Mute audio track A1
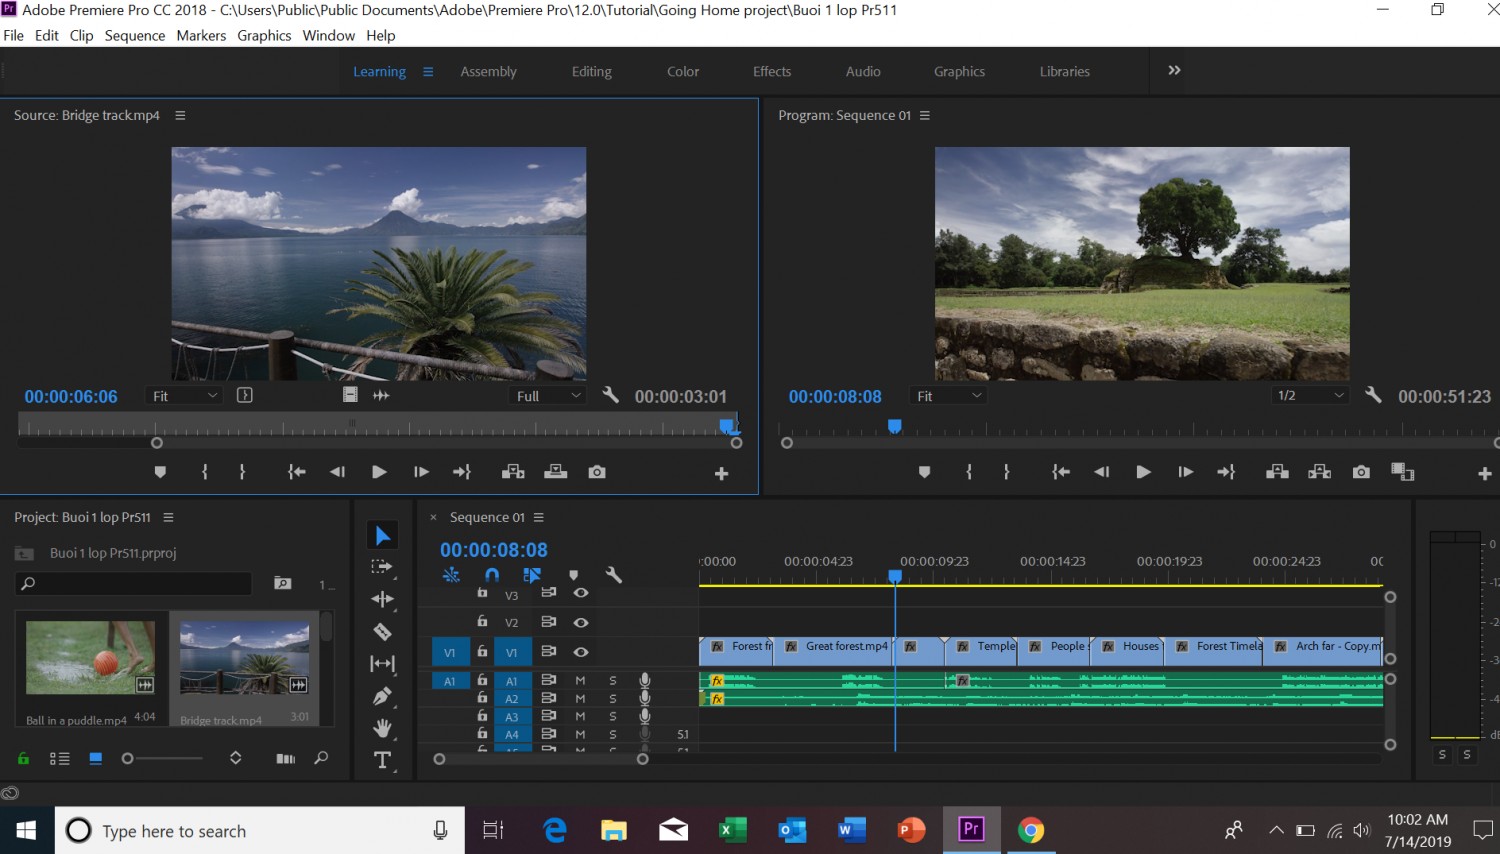This screenshot has width=1500, height=854. pyautogui.click(x=580, y=681)
